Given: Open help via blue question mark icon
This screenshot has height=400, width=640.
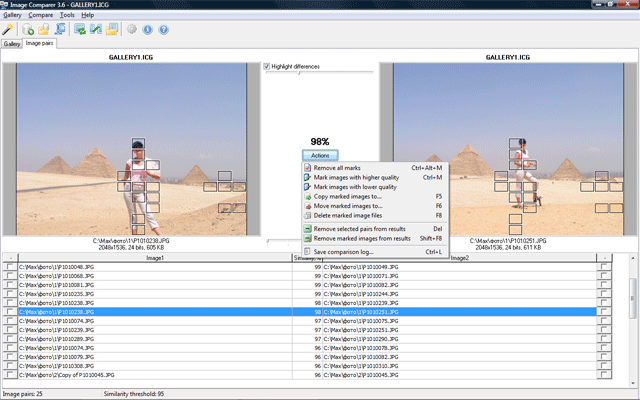Looking at the screenshot, I should pyautogui.click(x=164, y=29).
